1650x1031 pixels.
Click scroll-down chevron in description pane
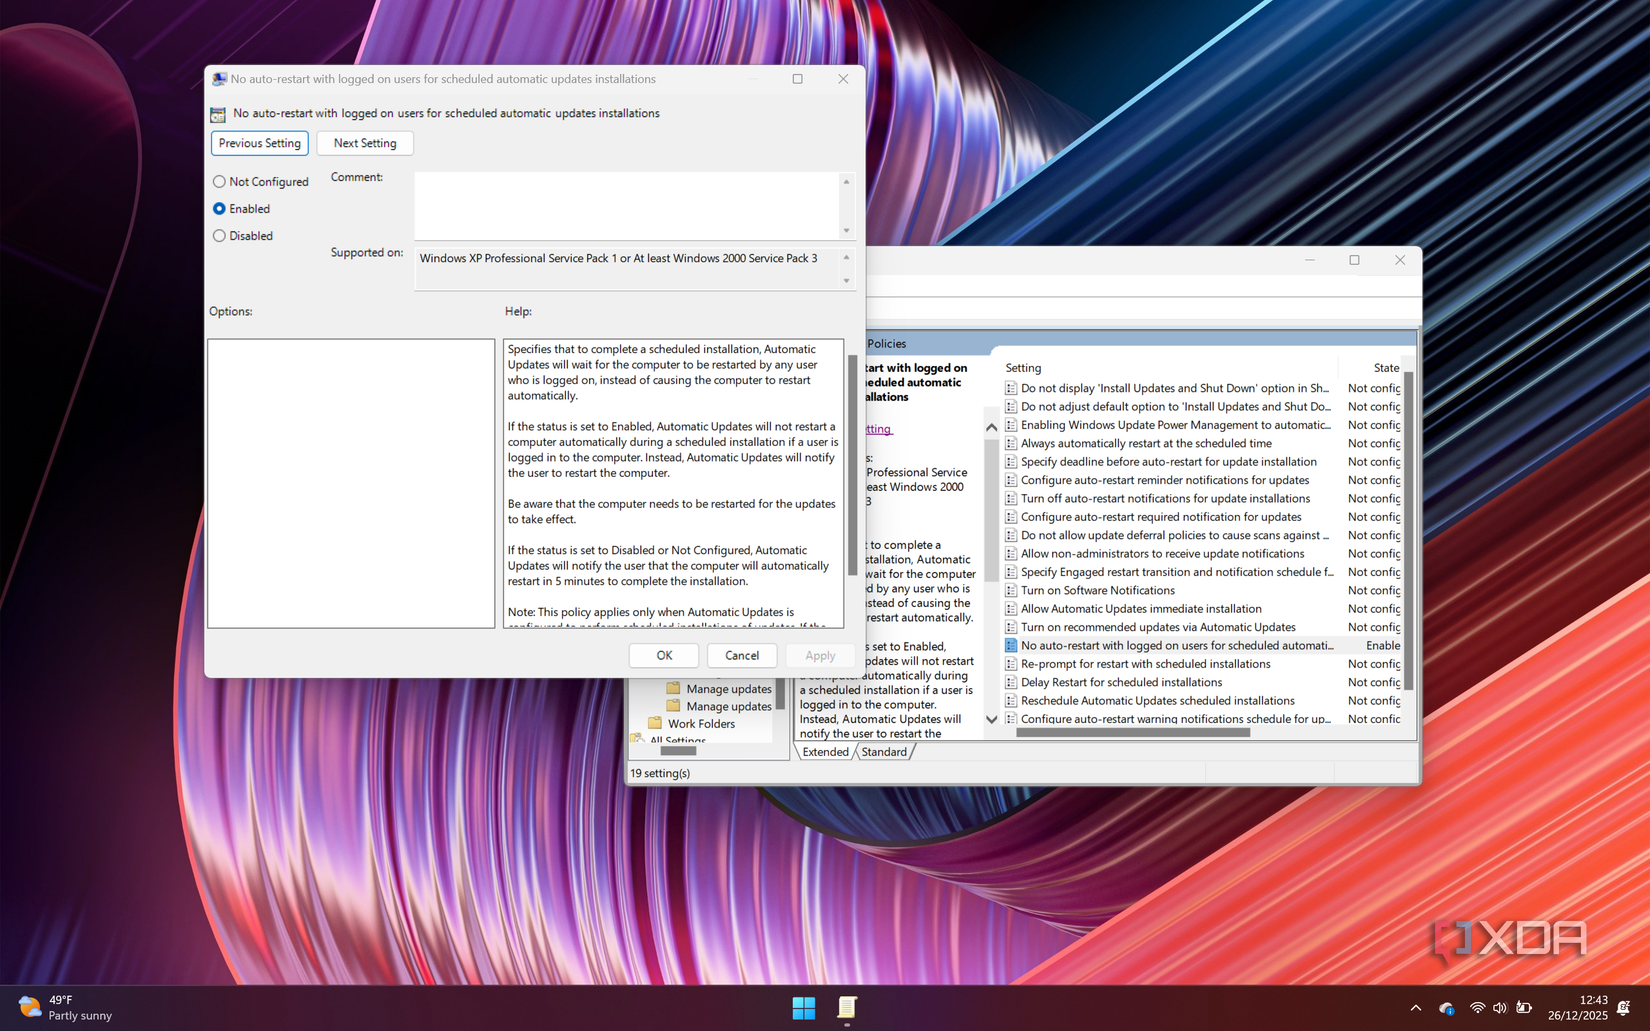991,719
